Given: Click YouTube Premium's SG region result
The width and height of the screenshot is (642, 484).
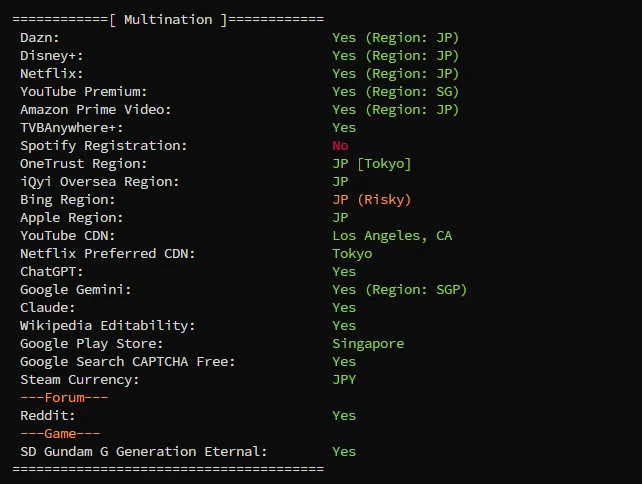Looking at the screenshot, I should click(x=395, y=91).
